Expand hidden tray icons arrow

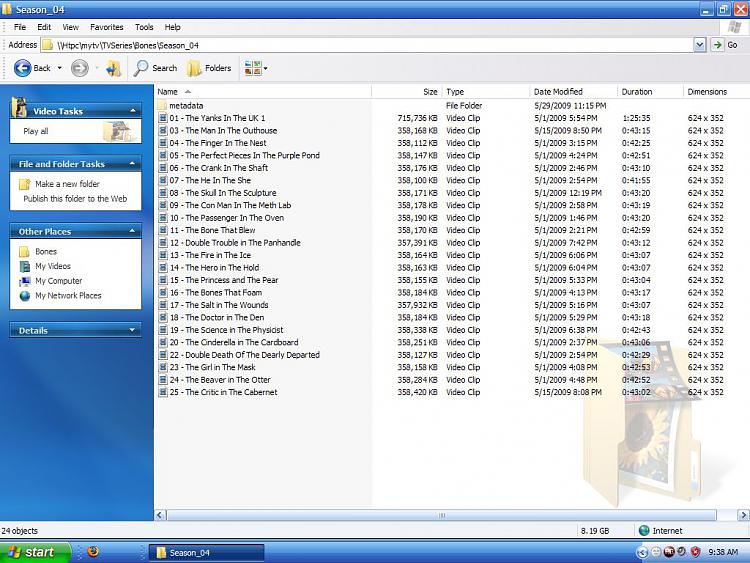coord(642,552)
